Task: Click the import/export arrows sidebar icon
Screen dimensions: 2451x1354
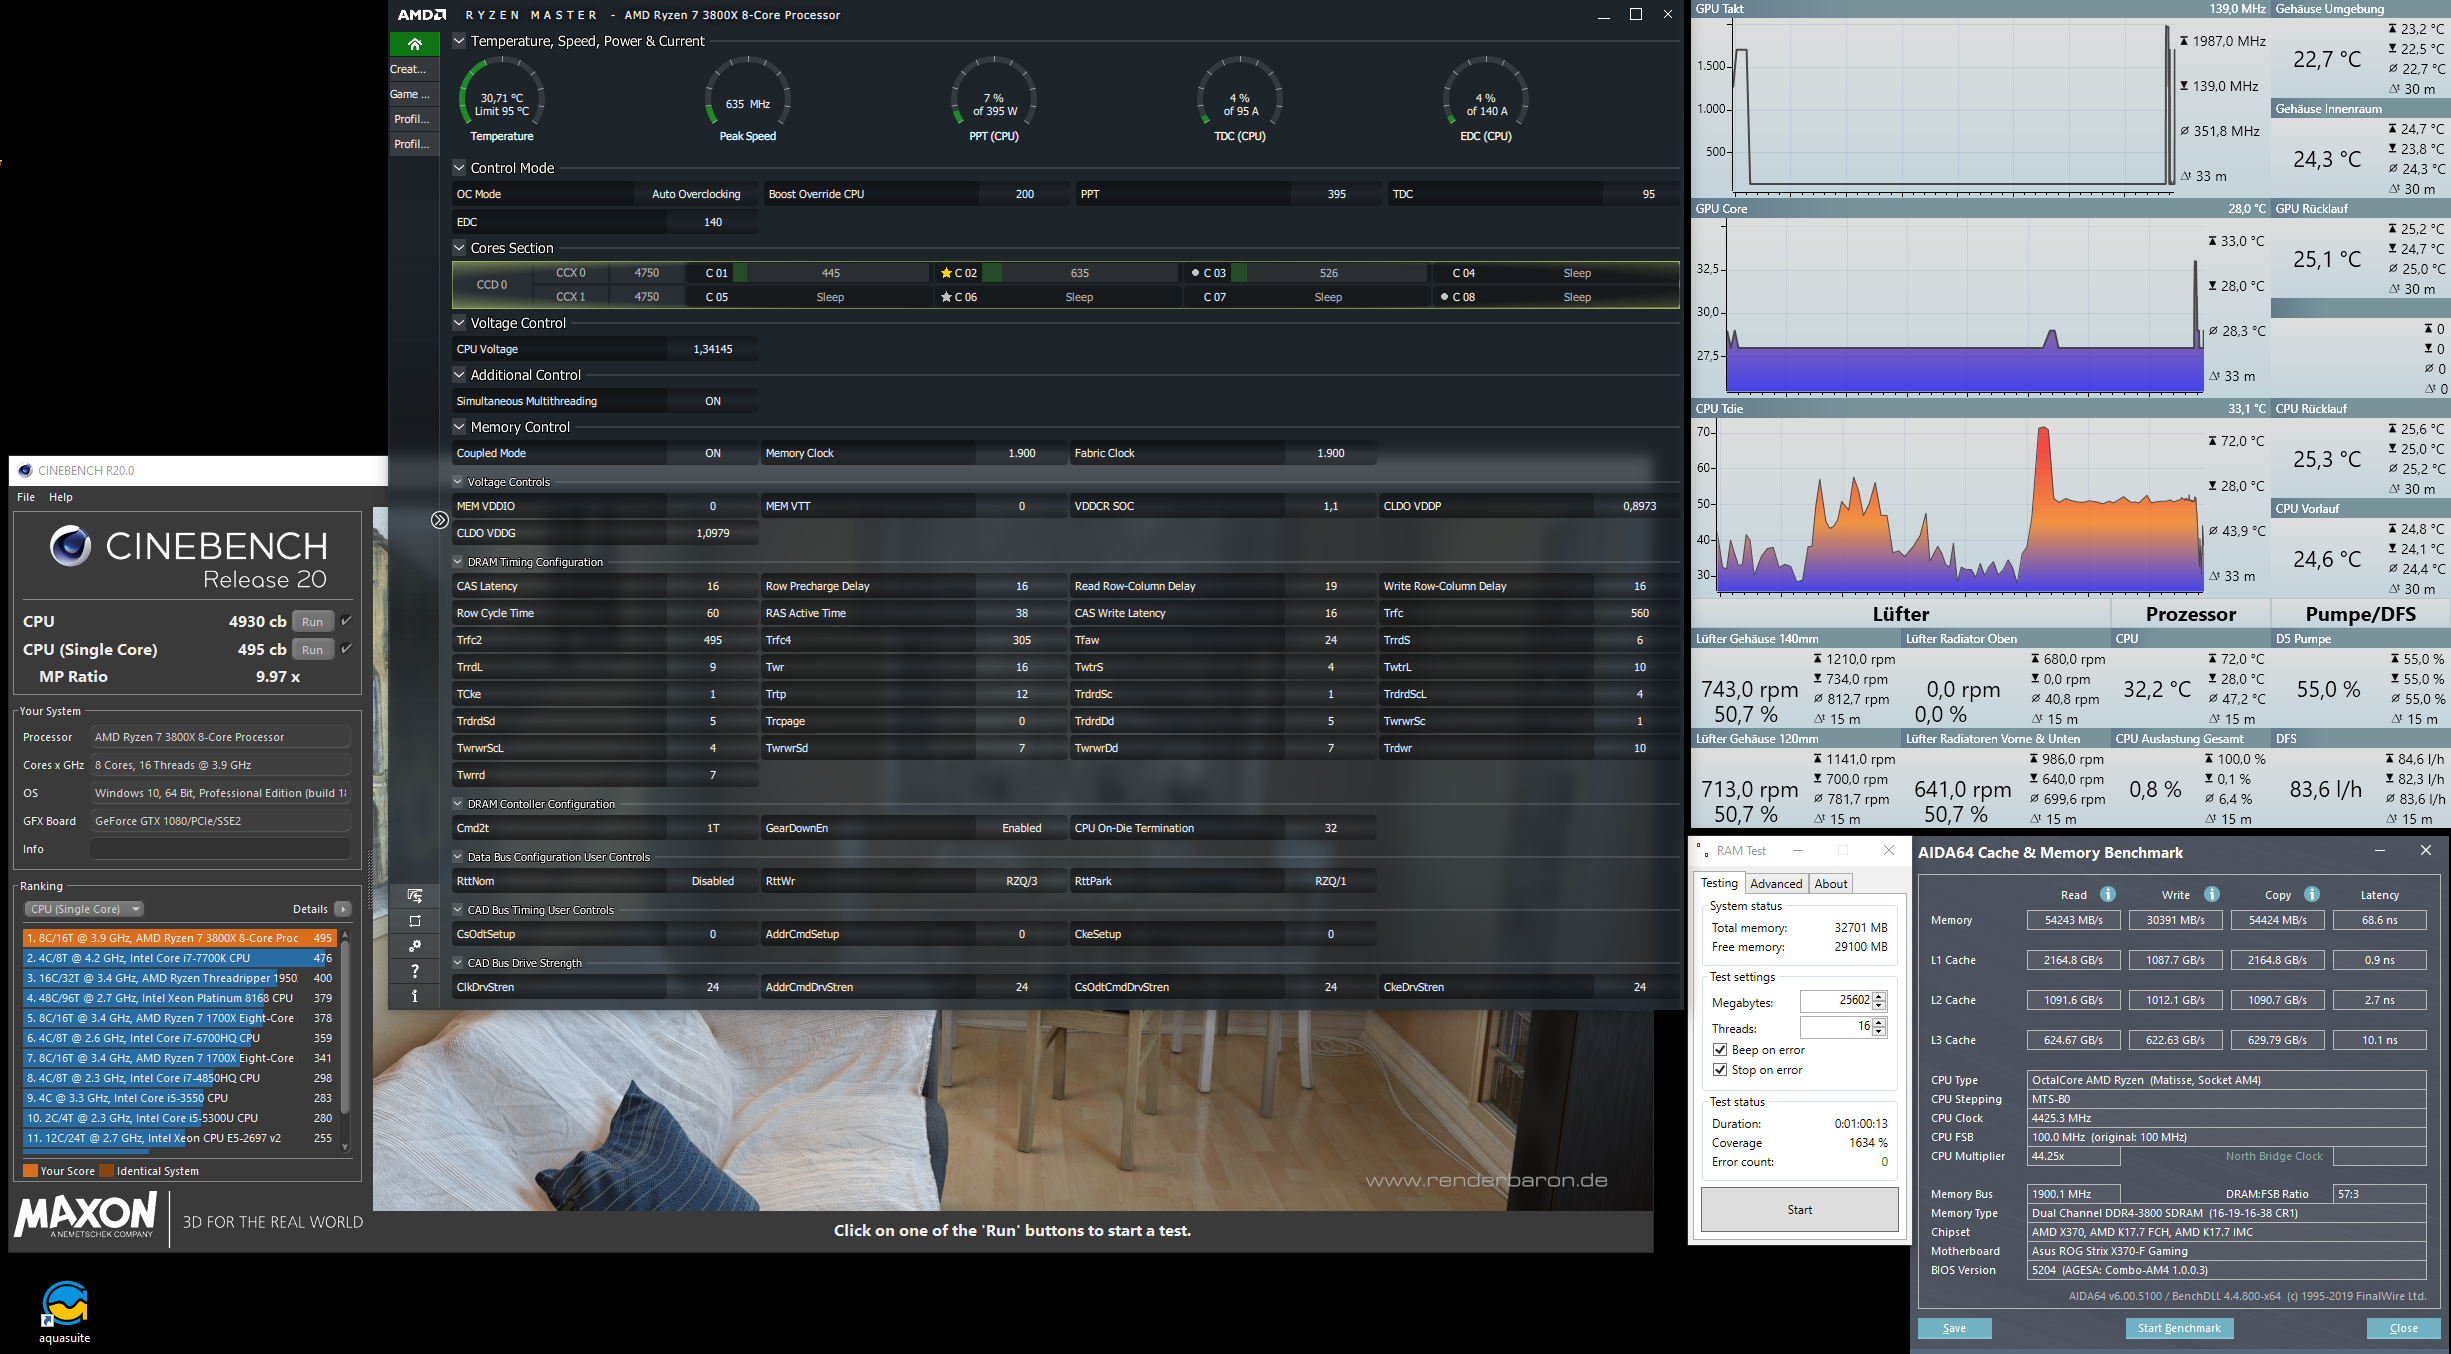Action: pyautogui.click(x=415, y=896)
